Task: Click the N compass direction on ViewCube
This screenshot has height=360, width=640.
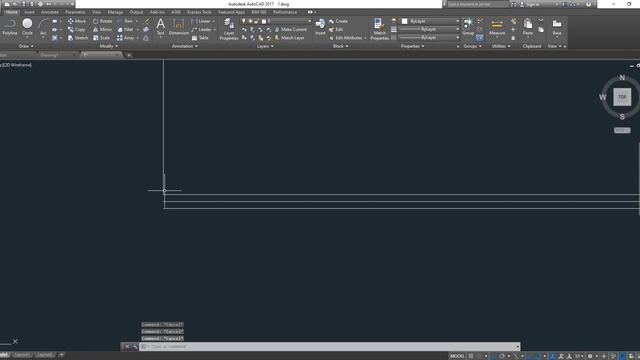Action: 622,78
